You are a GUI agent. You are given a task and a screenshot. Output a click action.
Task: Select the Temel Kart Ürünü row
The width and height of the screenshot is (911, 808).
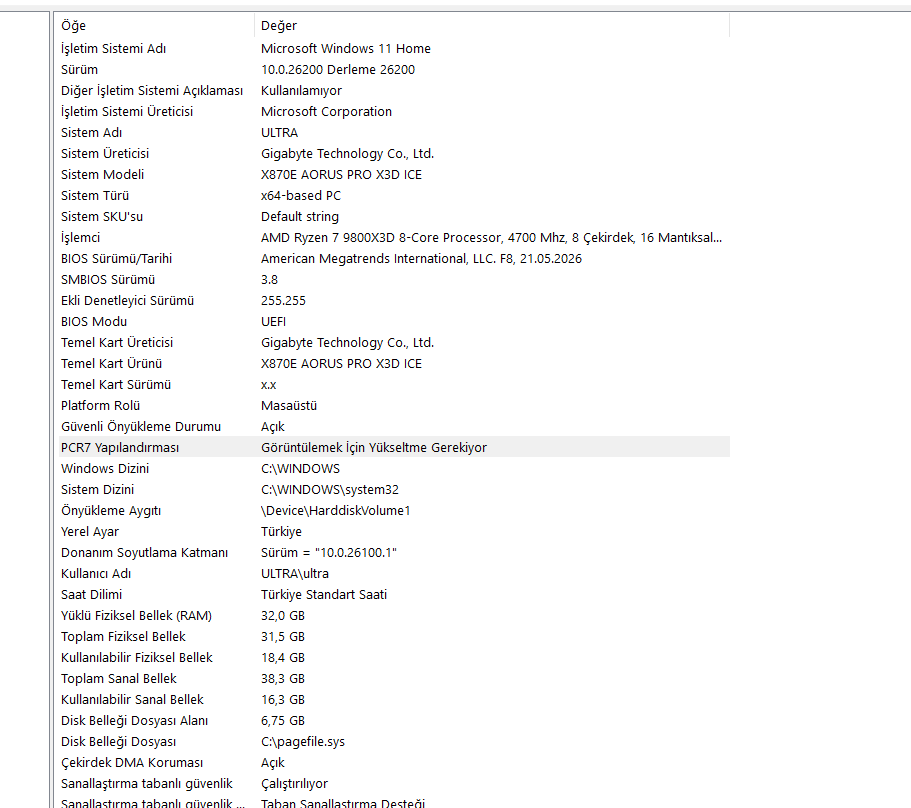[x=394, y=364]
